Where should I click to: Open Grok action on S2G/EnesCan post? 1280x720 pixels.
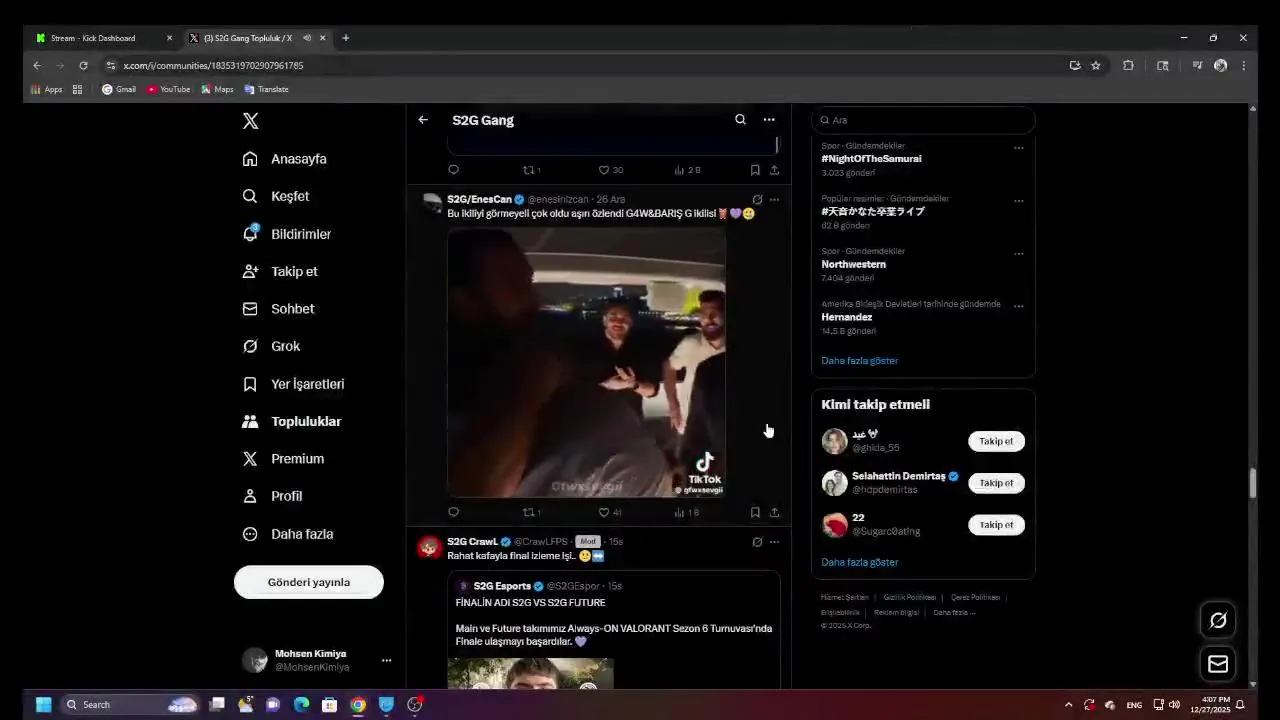(757, 200)
